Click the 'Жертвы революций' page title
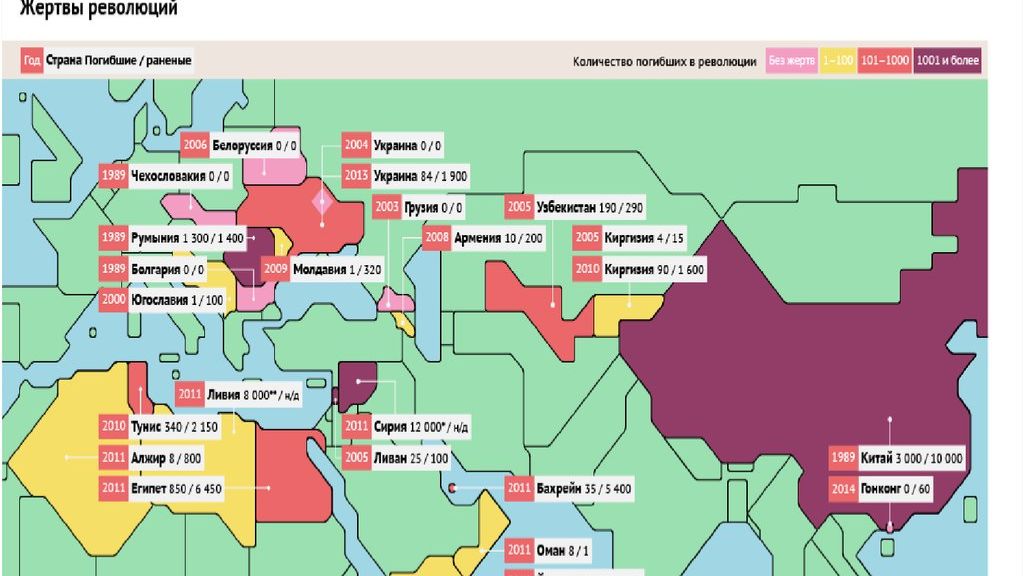This screenshot has height=576, width=1024. tap(99, 8)
